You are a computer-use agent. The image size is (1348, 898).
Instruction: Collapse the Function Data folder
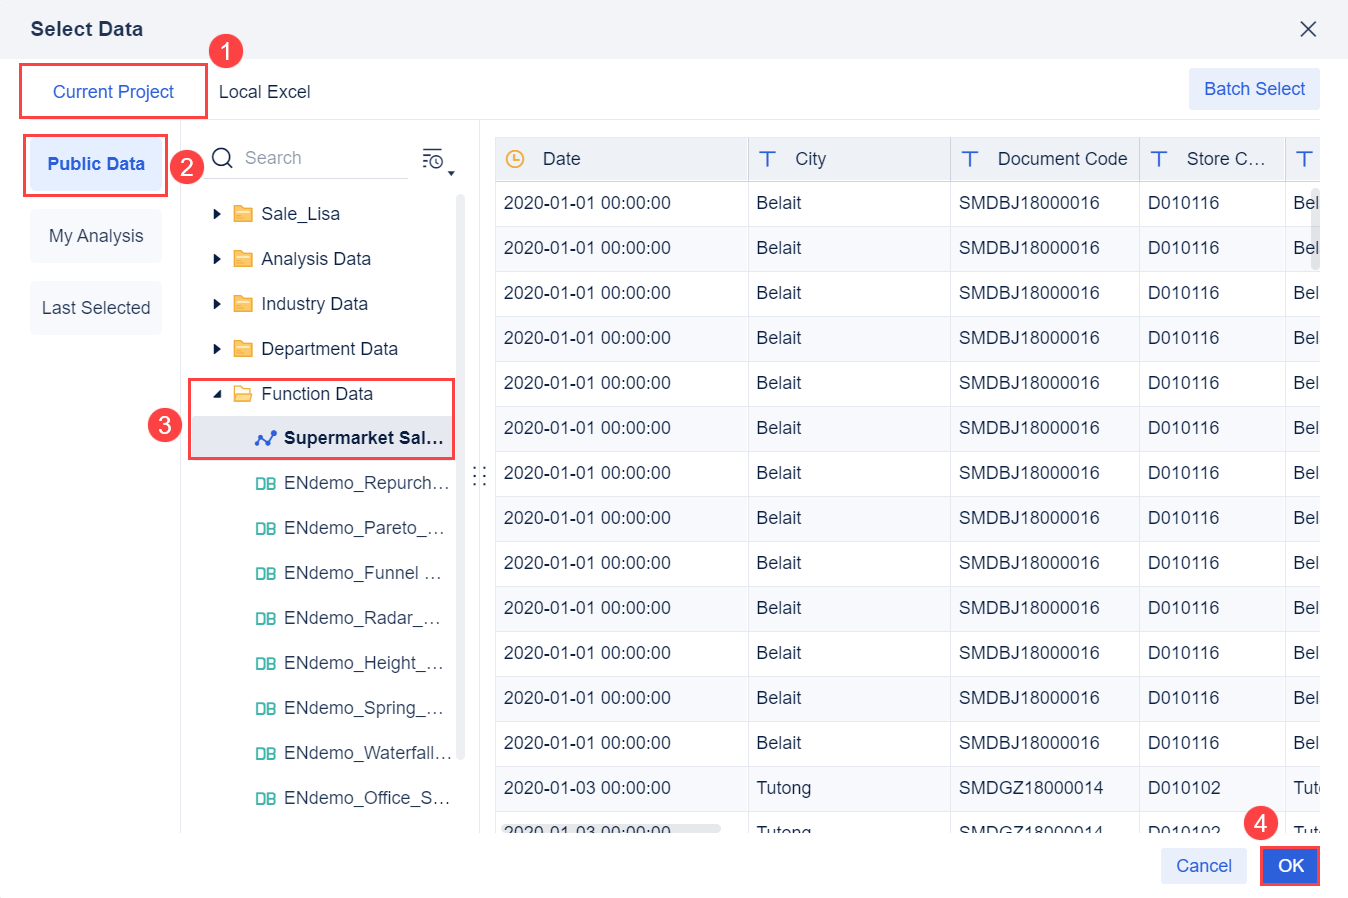click(x=216, y=393)
